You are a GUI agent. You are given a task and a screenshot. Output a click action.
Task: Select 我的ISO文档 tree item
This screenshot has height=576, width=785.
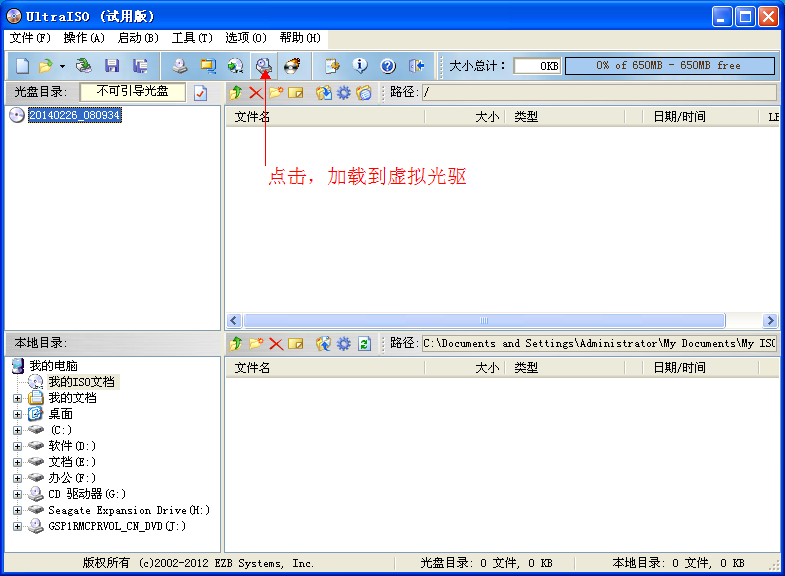(x=82, y=382)
